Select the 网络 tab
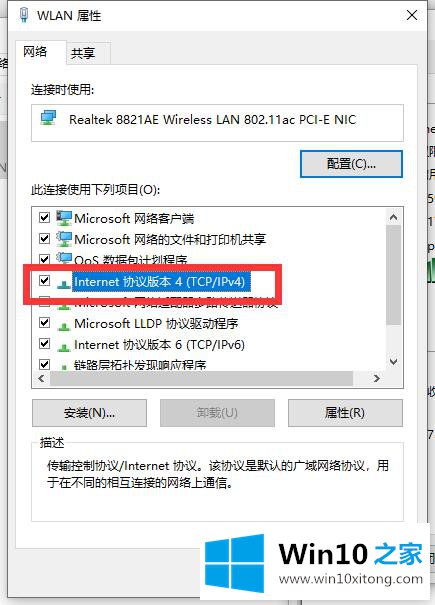This screenshot has height=605, width=435. tap(35, 52)
